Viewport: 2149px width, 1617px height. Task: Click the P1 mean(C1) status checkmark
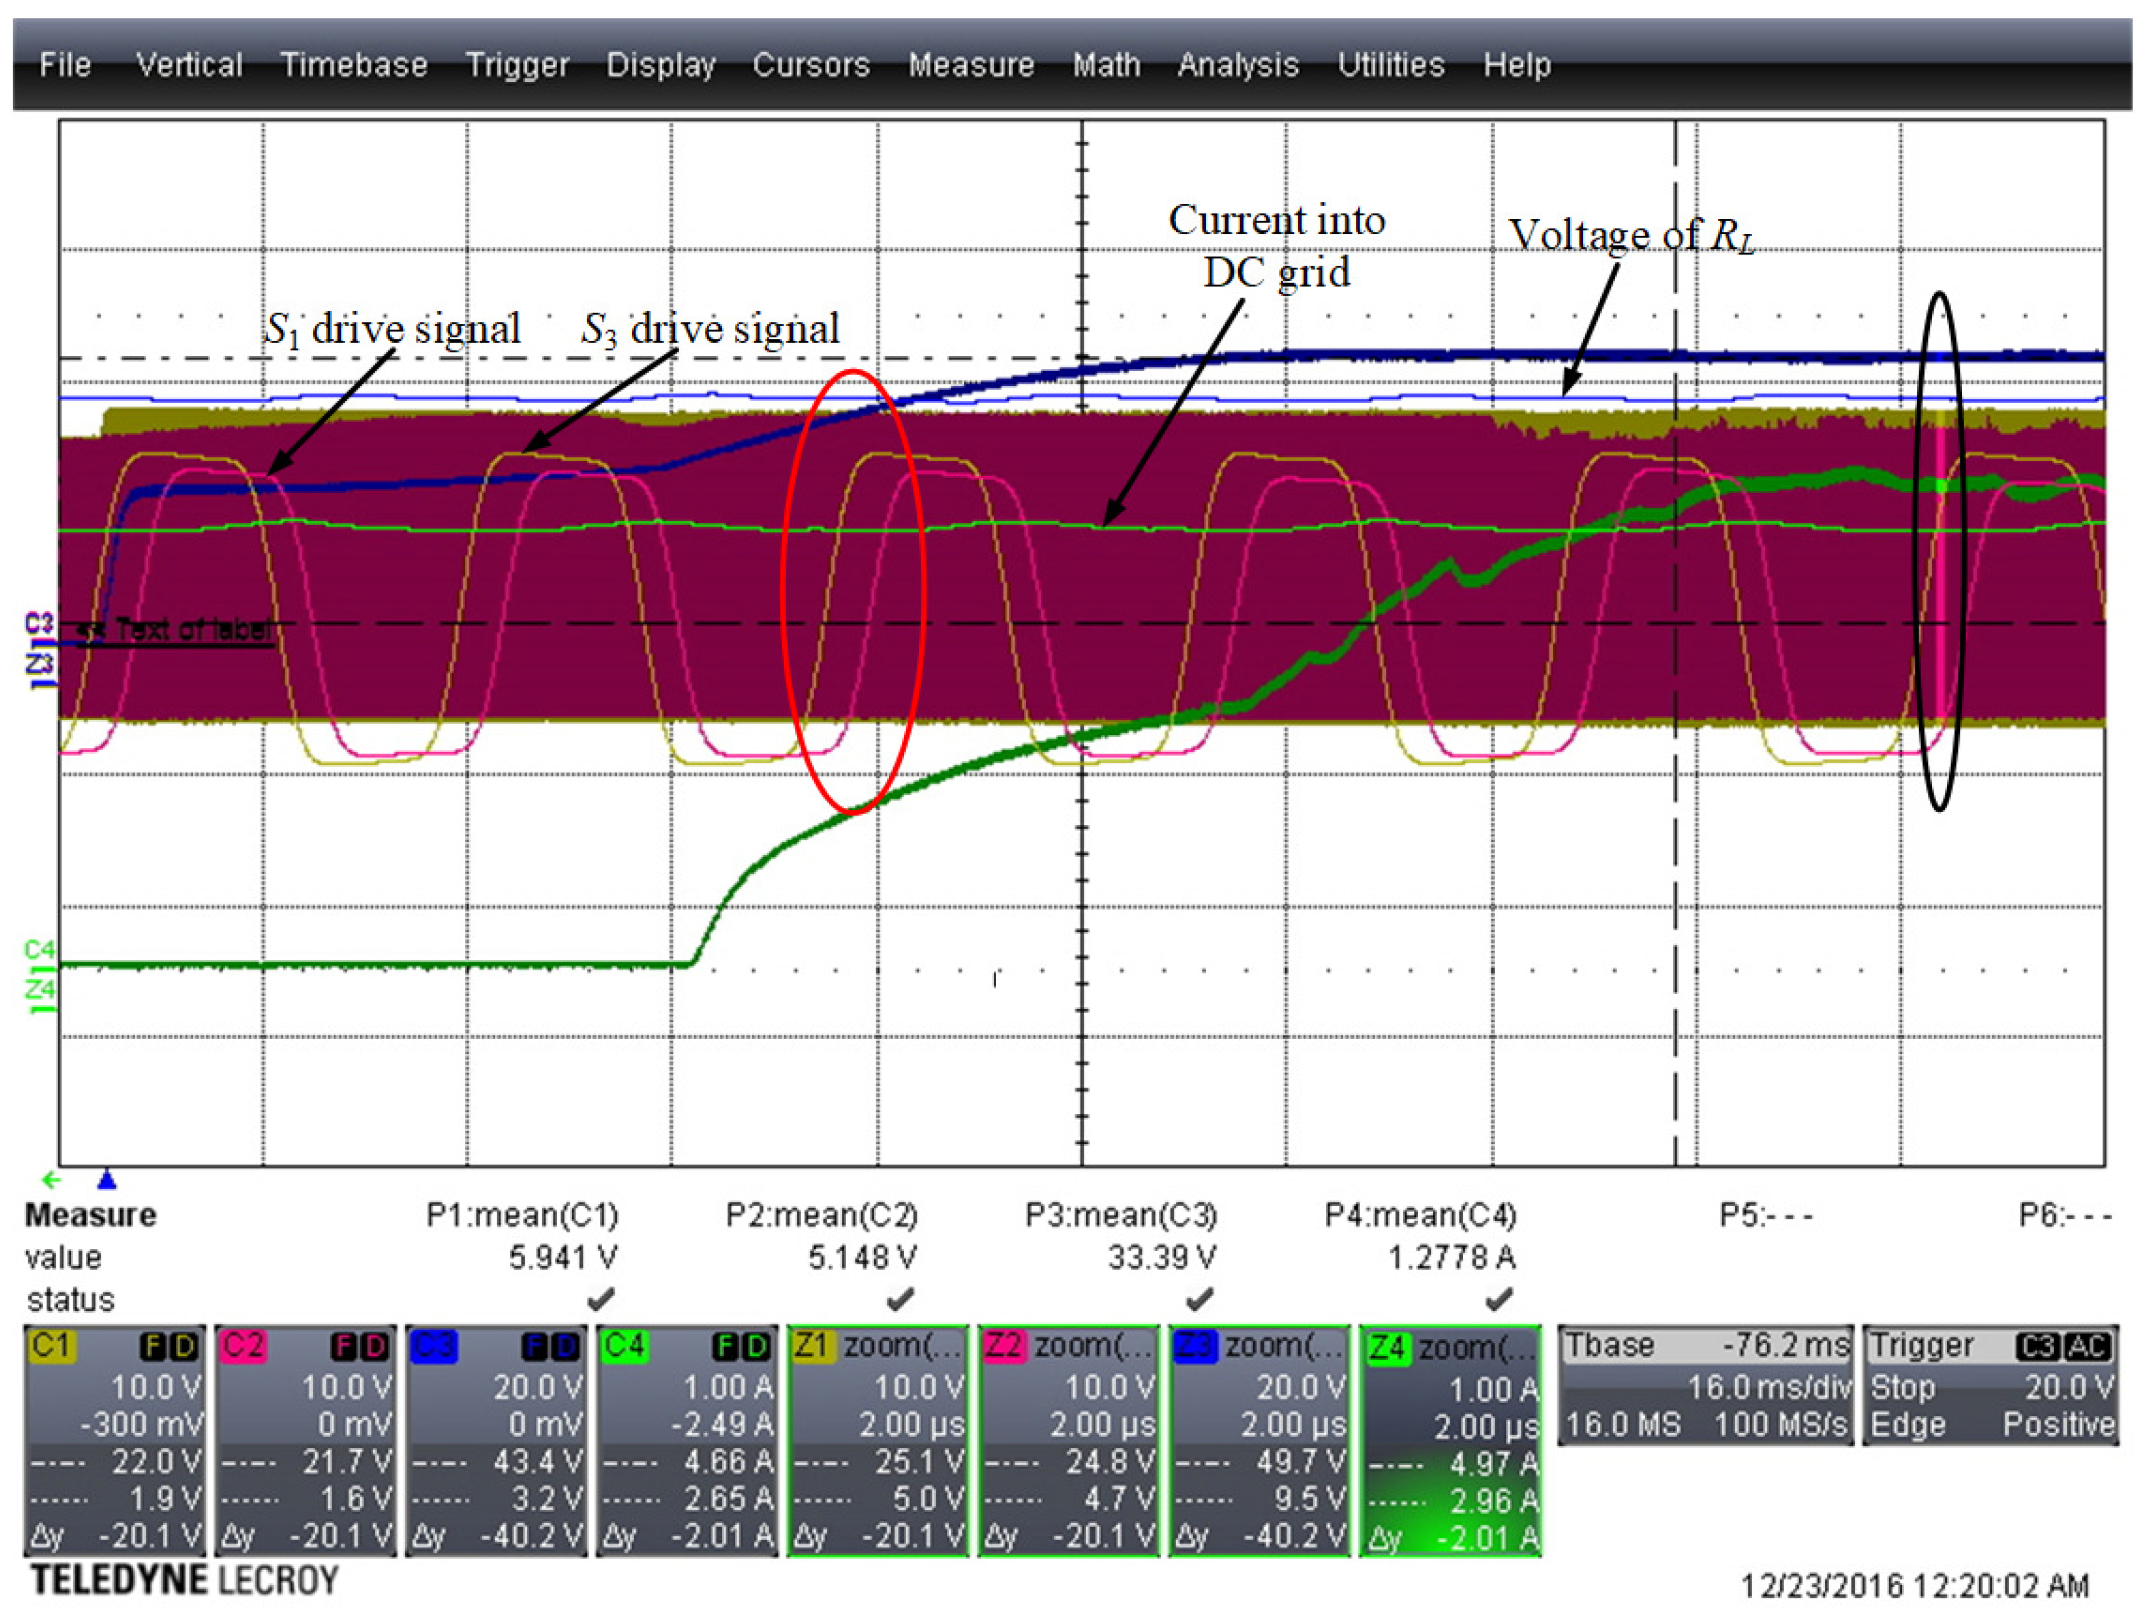point(600,1300)
